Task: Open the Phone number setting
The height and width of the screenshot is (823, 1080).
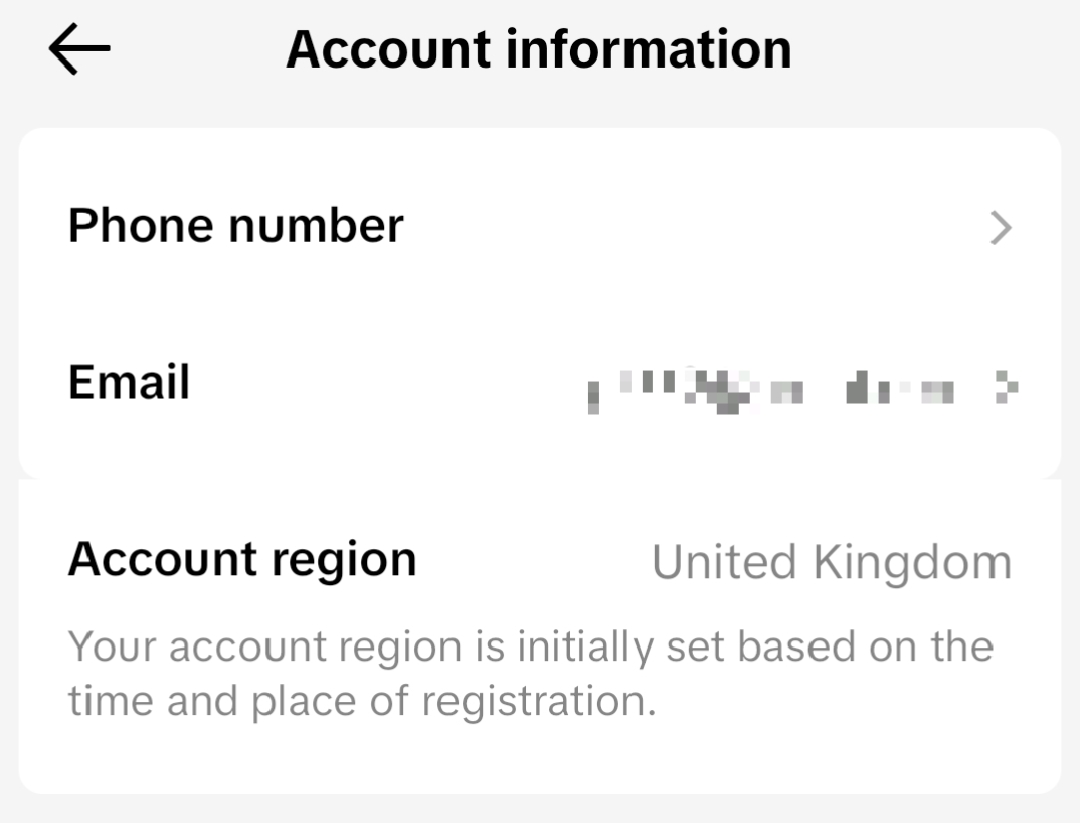Action: 540,227
